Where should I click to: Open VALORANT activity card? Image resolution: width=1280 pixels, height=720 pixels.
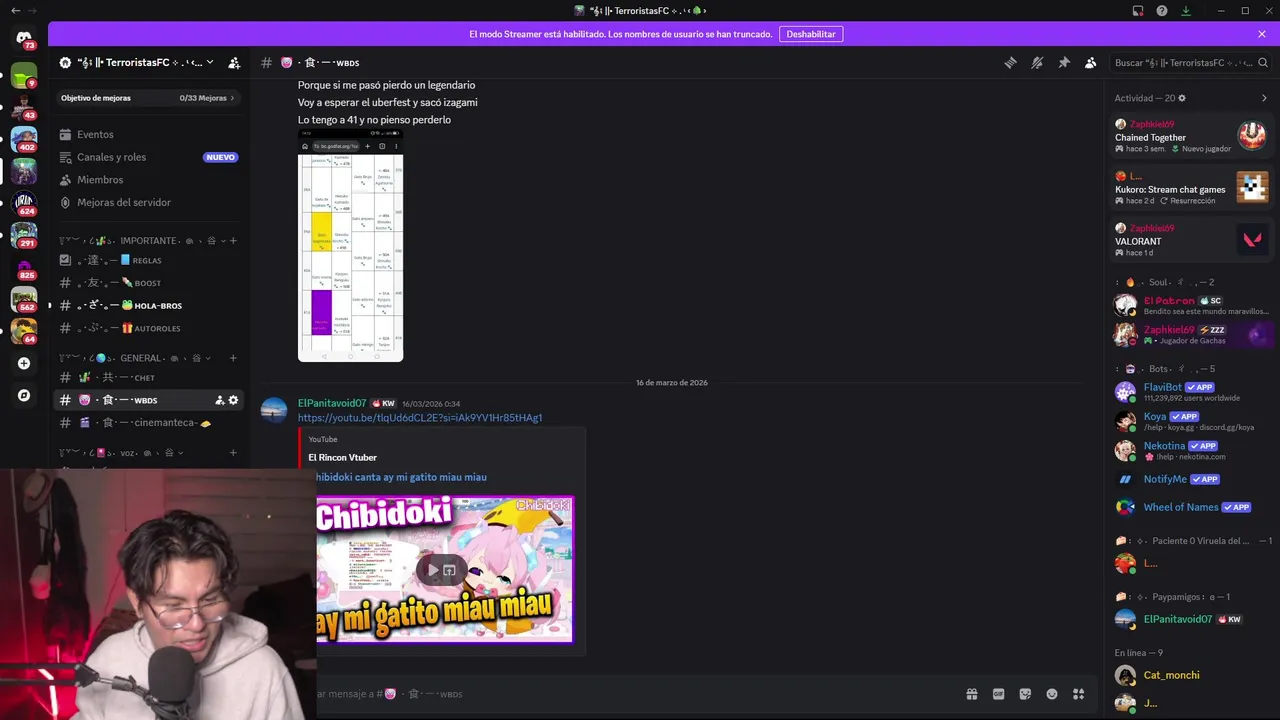click(x=1191, y=240)
